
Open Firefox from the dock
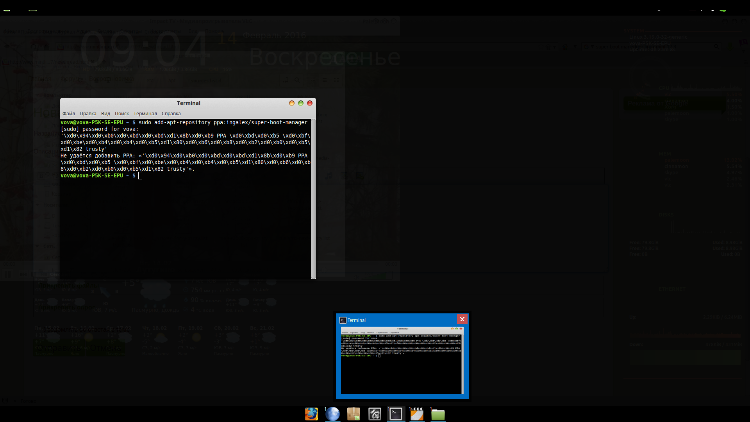tap(311, 413)
